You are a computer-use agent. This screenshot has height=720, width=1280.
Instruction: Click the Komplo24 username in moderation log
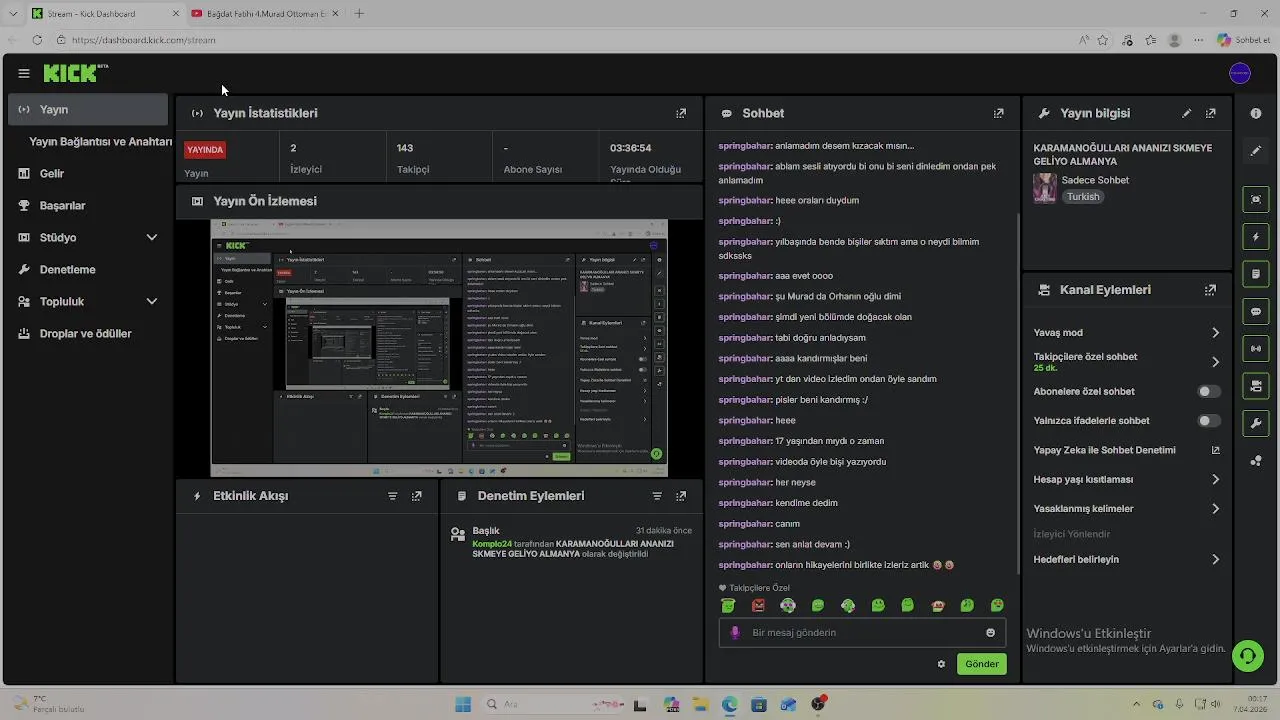tap(492, 544)
